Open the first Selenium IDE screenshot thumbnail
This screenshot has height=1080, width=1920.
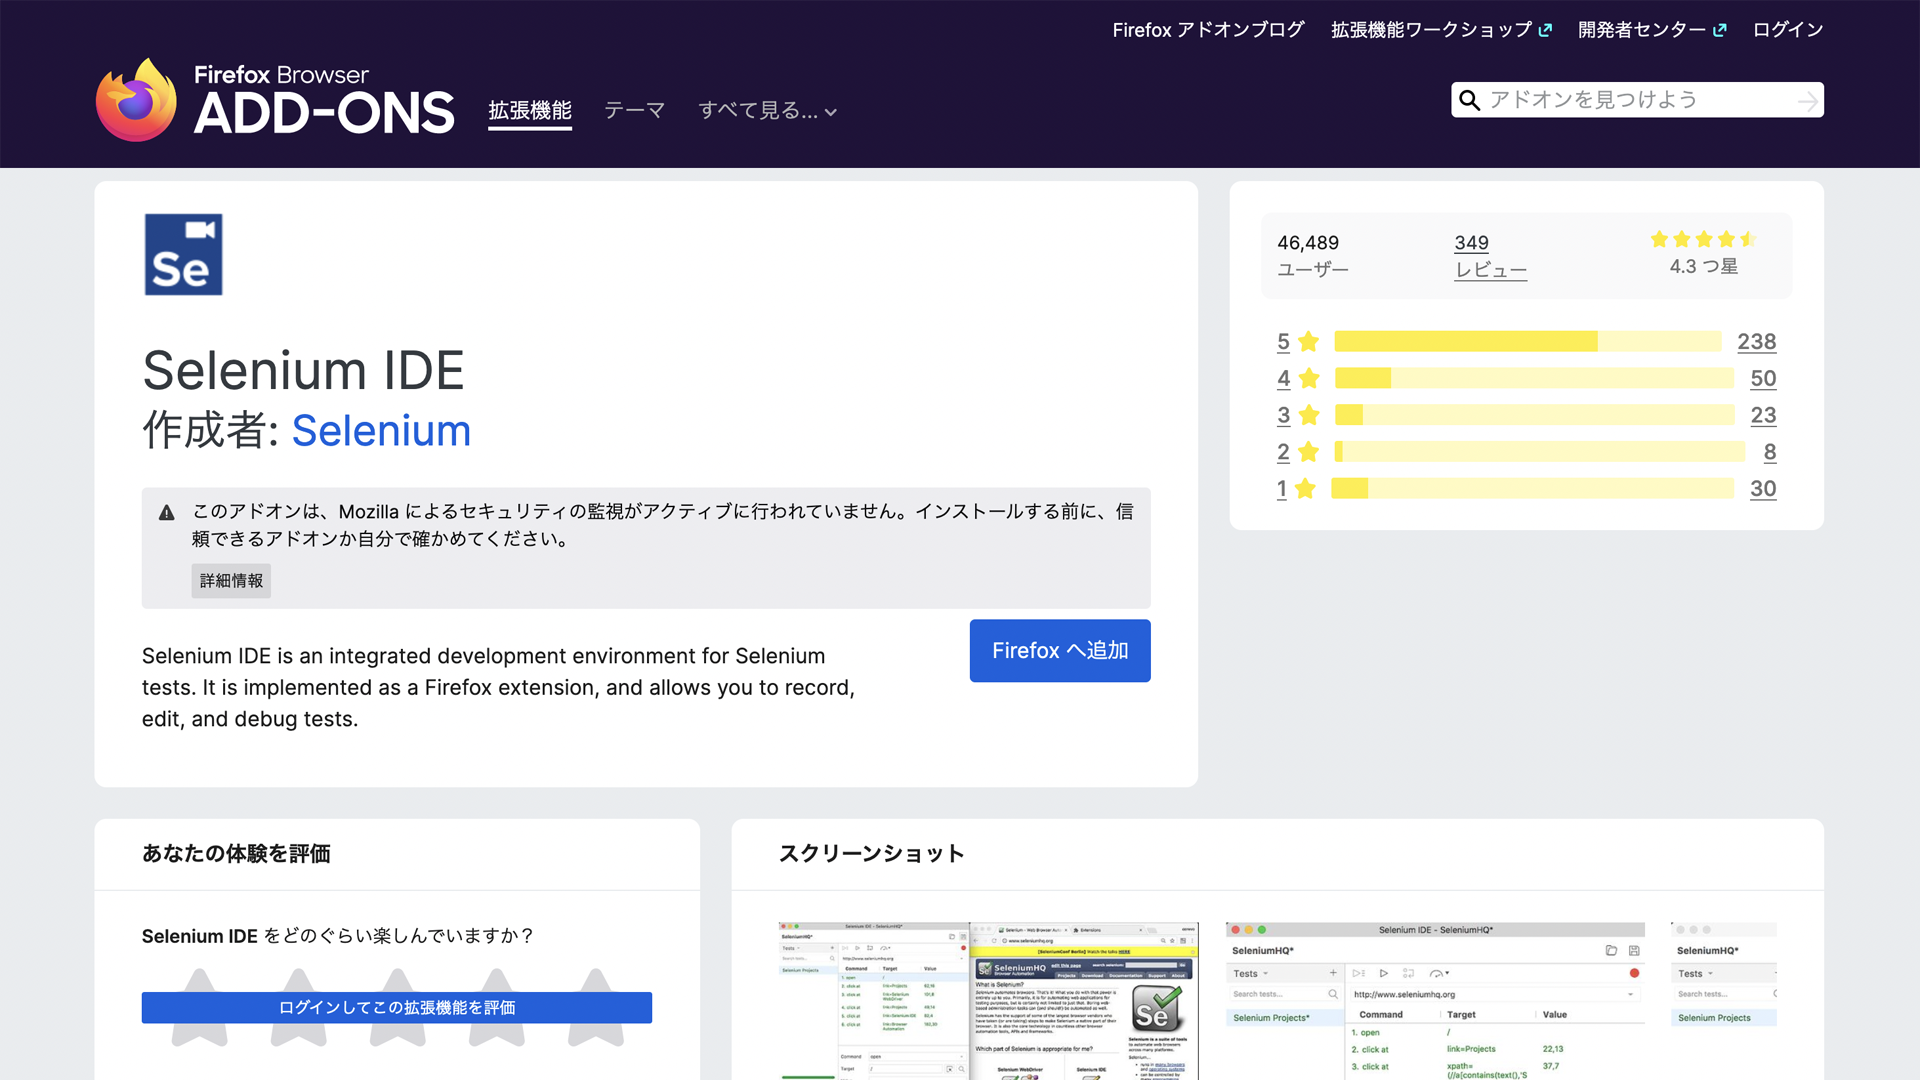point(987,1000)
